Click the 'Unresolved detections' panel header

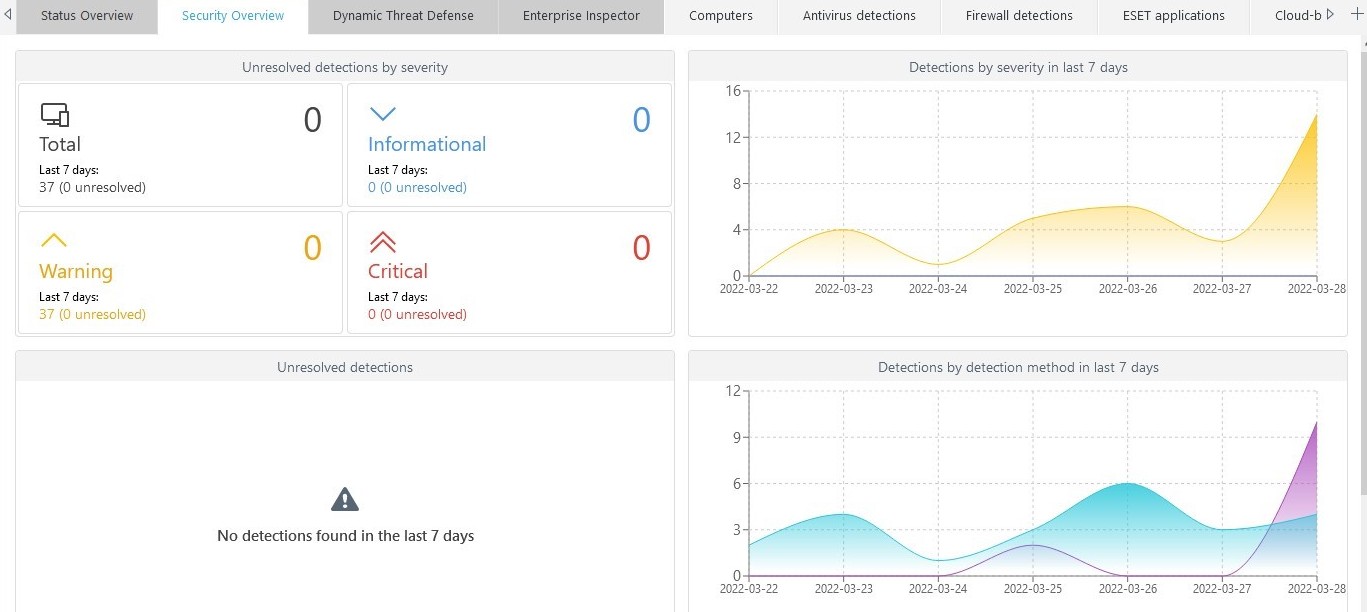click(345, 367)
